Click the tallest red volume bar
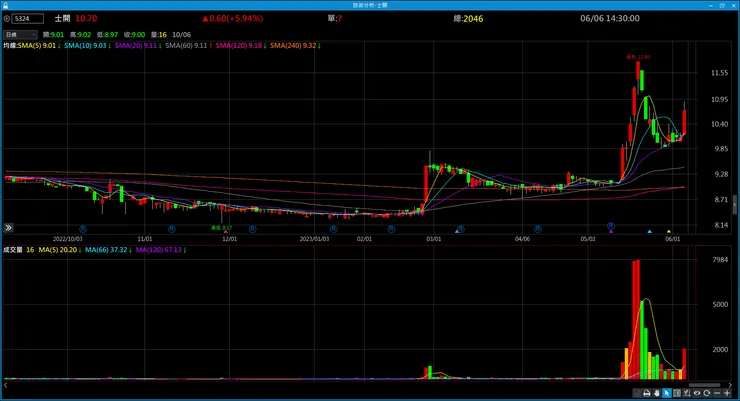The width and height of the screenshot is (740, 401). coord(638,319)
